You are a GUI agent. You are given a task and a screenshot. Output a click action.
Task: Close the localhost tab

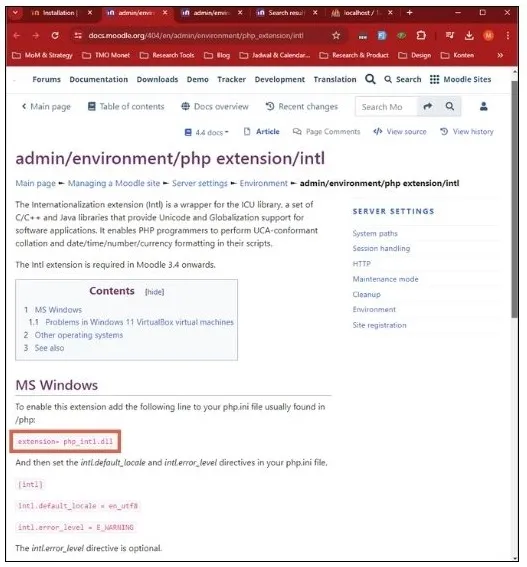pos(390,13)
